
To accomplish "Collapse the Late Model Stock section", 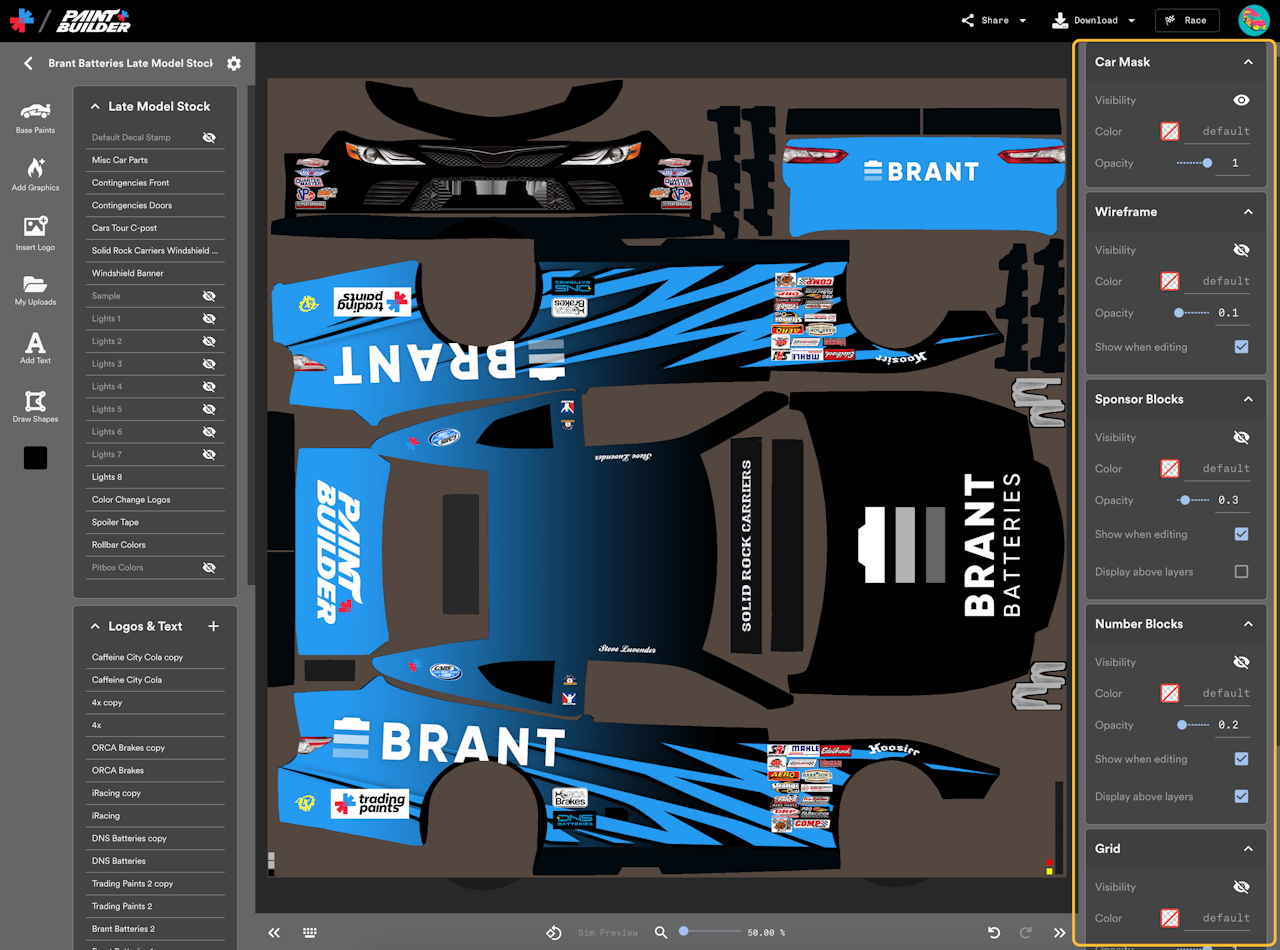I will (96, 106).
